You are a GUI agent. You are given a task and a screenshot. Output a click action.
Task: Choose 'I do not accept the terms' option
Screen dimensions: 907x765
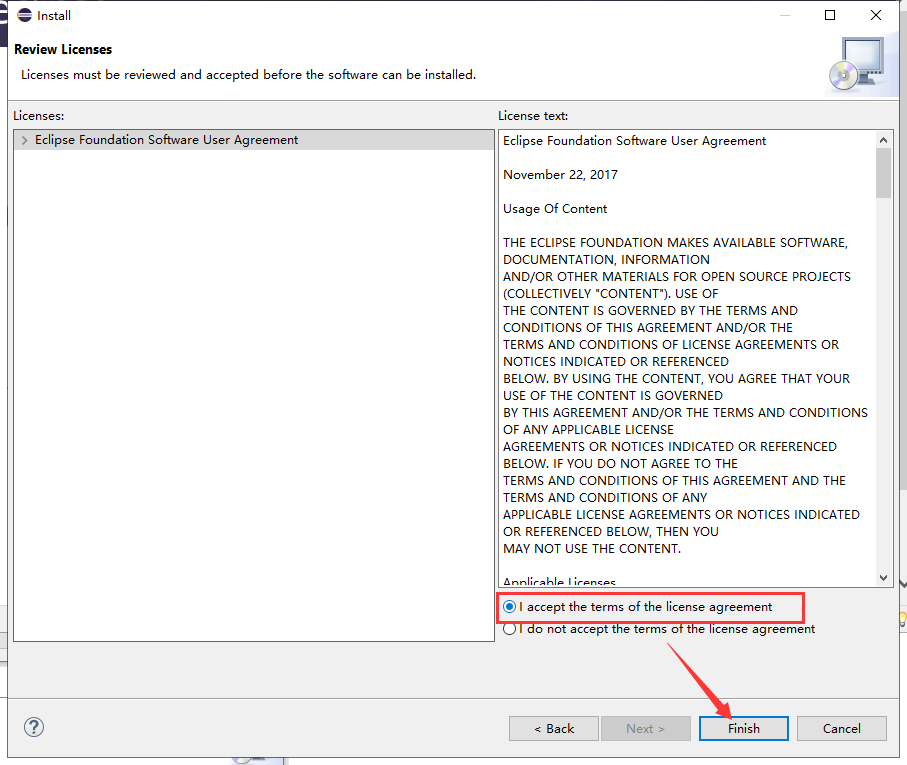510,629
